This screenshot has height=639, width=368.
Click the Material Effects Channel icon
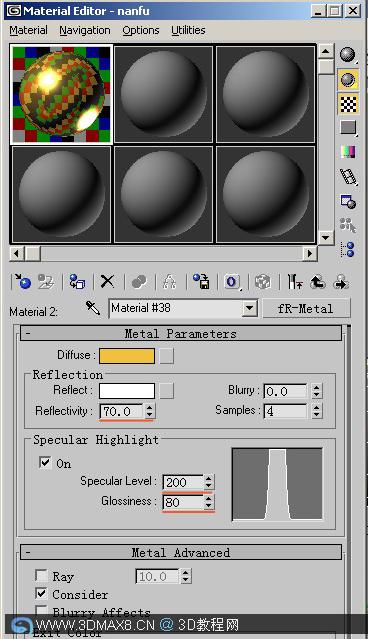(232, 282)
